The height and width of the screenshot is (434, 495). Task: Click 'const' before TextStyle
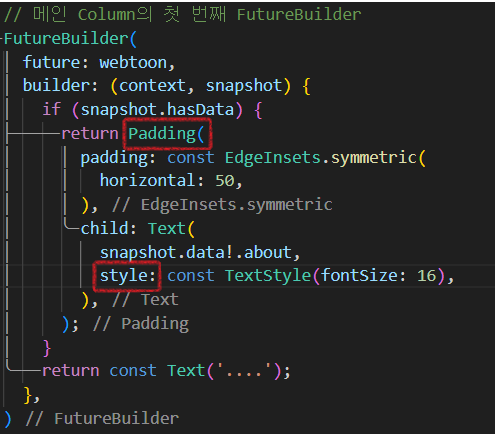coord(191,276)
